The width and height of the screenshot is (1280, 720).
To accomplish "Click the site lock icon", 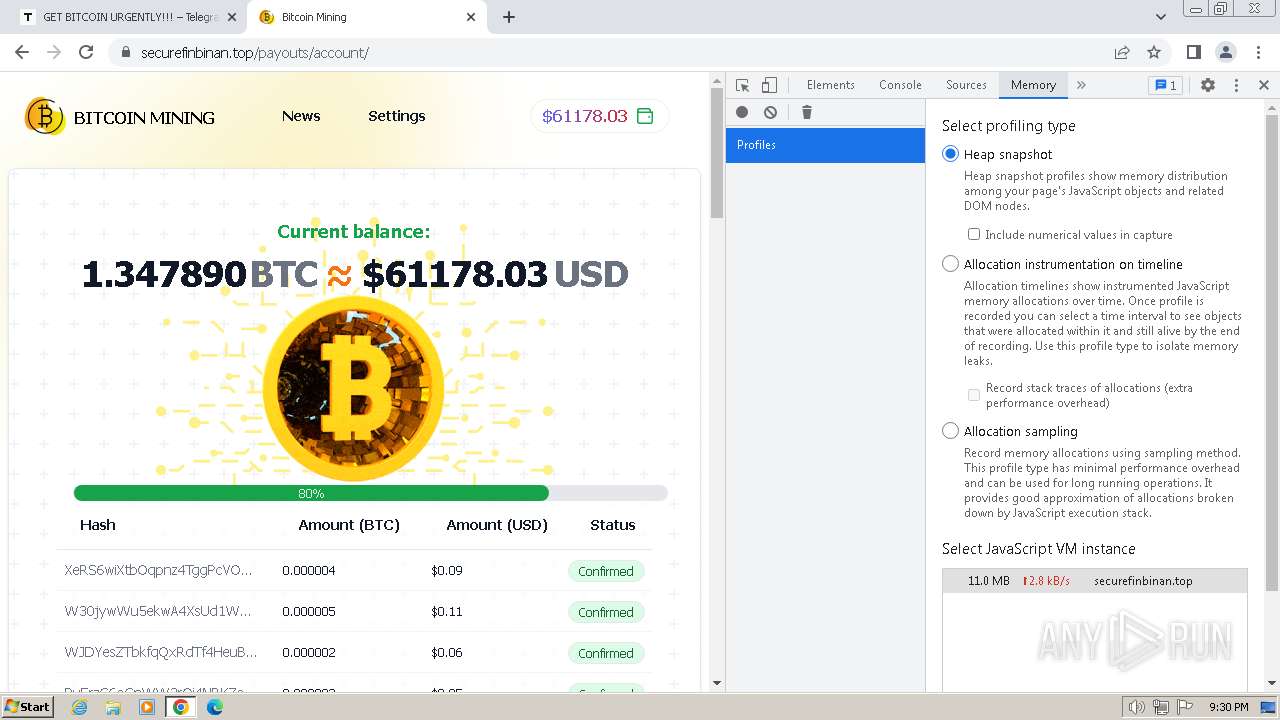I will click(x=125, y=52).
